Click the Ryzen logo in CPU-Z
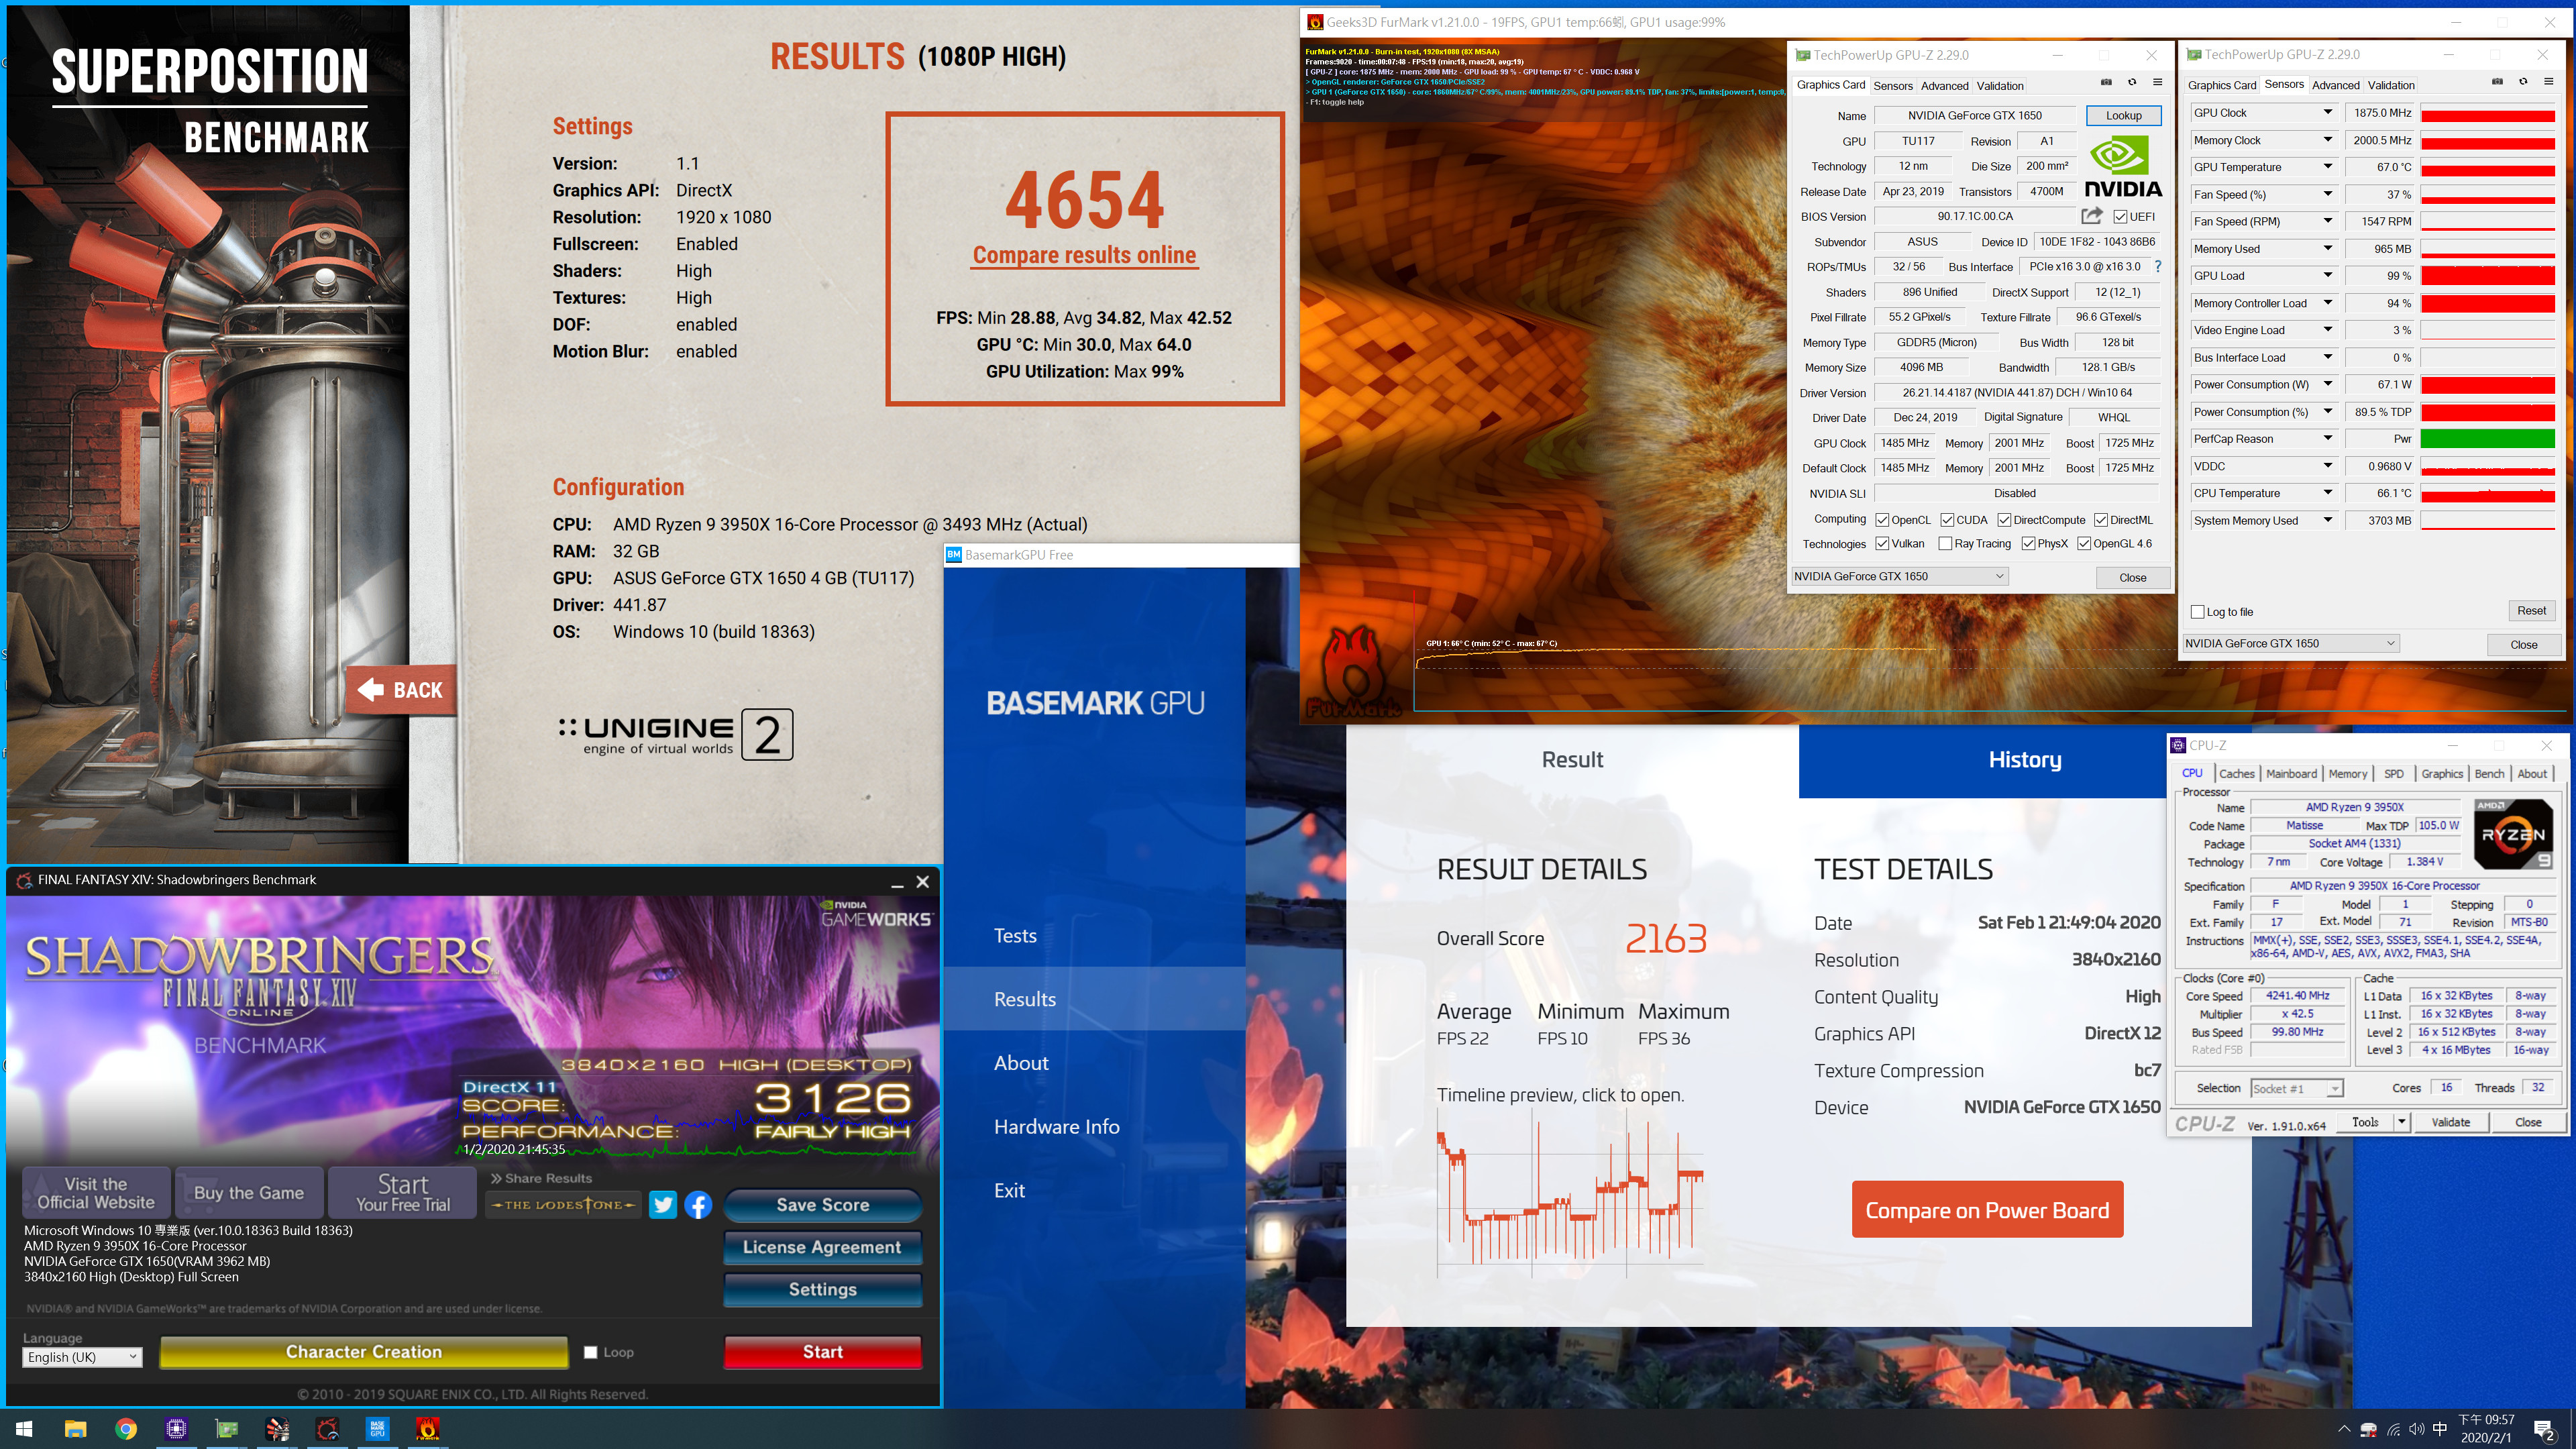The height and width of the screenshot is (1449, 2576). [2514, 833]
